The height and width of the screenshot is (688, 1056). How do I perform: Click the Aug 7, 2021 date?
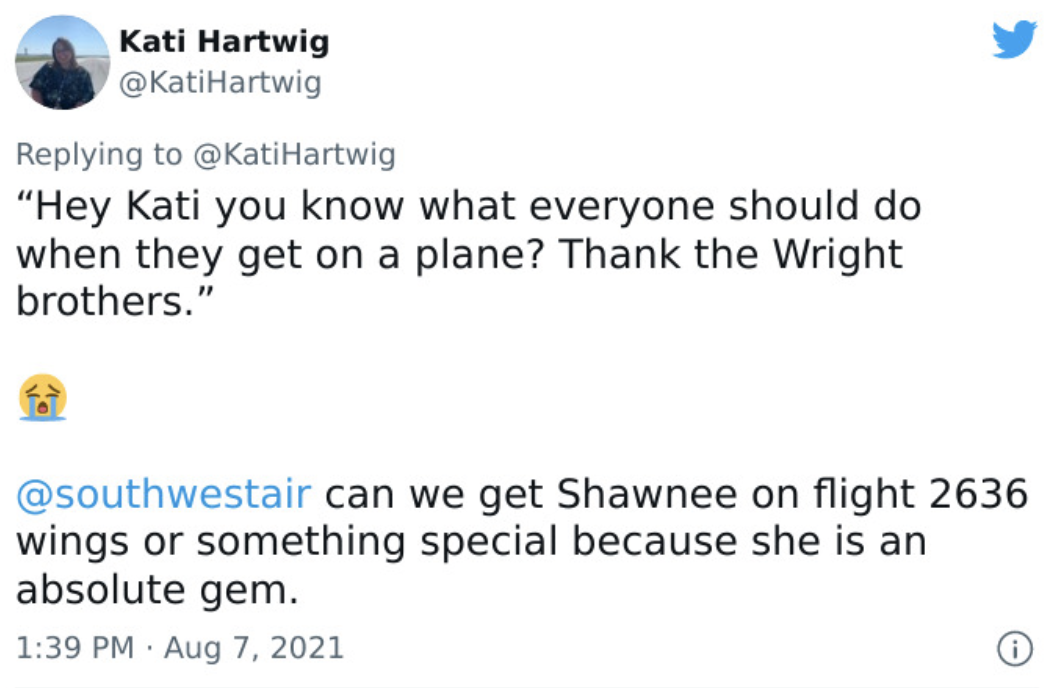(254, 648)
